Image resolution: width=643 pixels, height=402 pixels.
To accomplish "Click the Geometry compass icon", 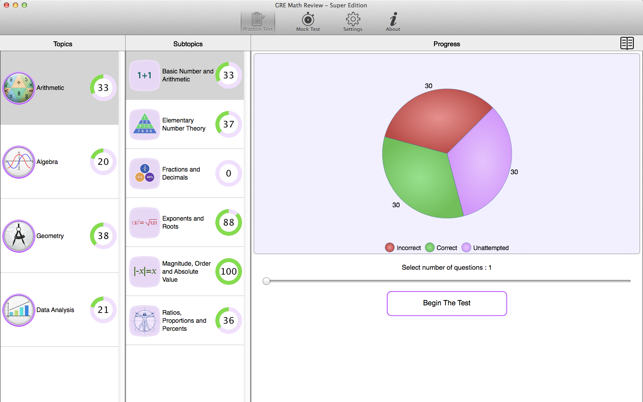I will pos(19,236).
